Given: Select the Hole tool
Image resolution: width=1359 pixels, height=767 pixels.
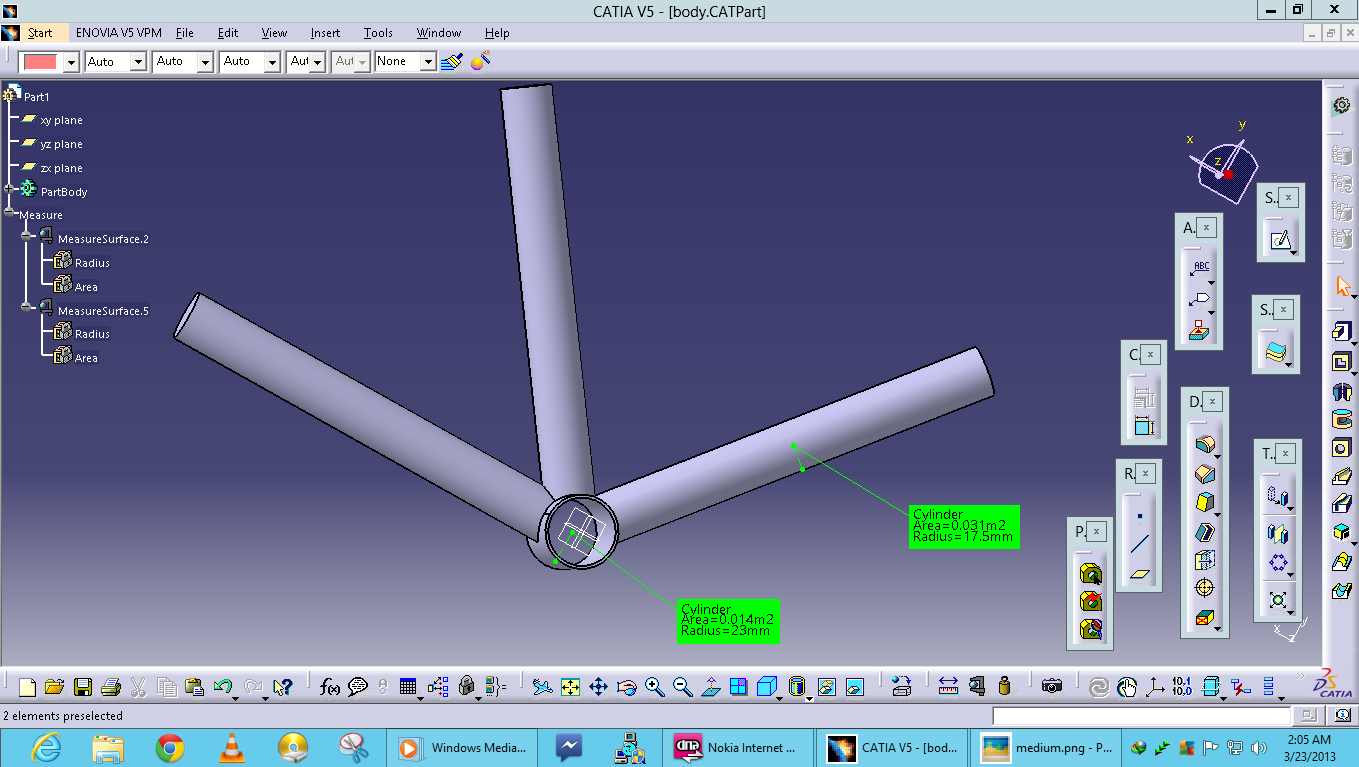Looking at the screenshot, I should [1343, 447].
